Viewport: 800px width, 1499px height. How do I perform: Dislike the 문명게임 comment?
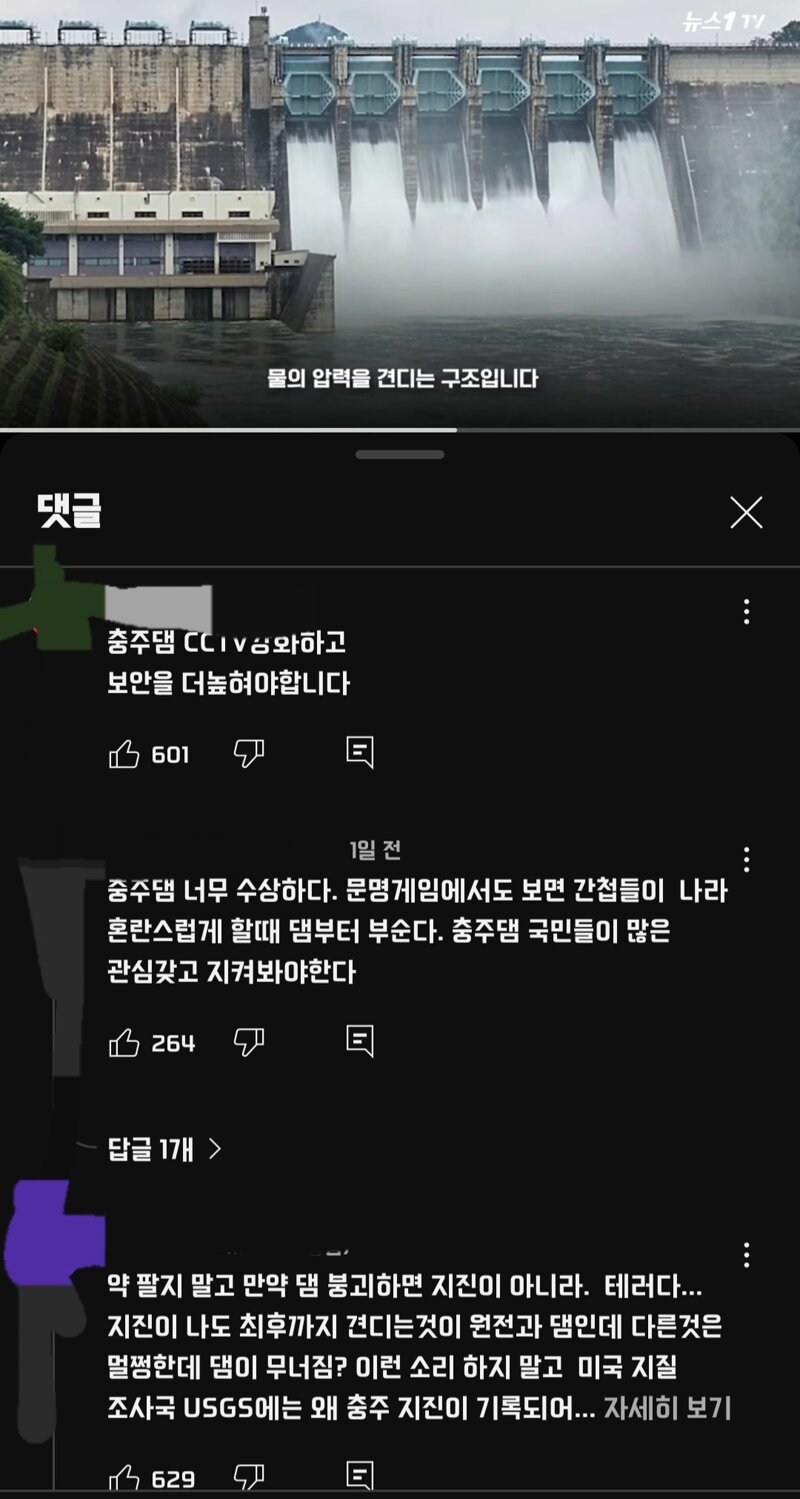[x=248, y=1043]
